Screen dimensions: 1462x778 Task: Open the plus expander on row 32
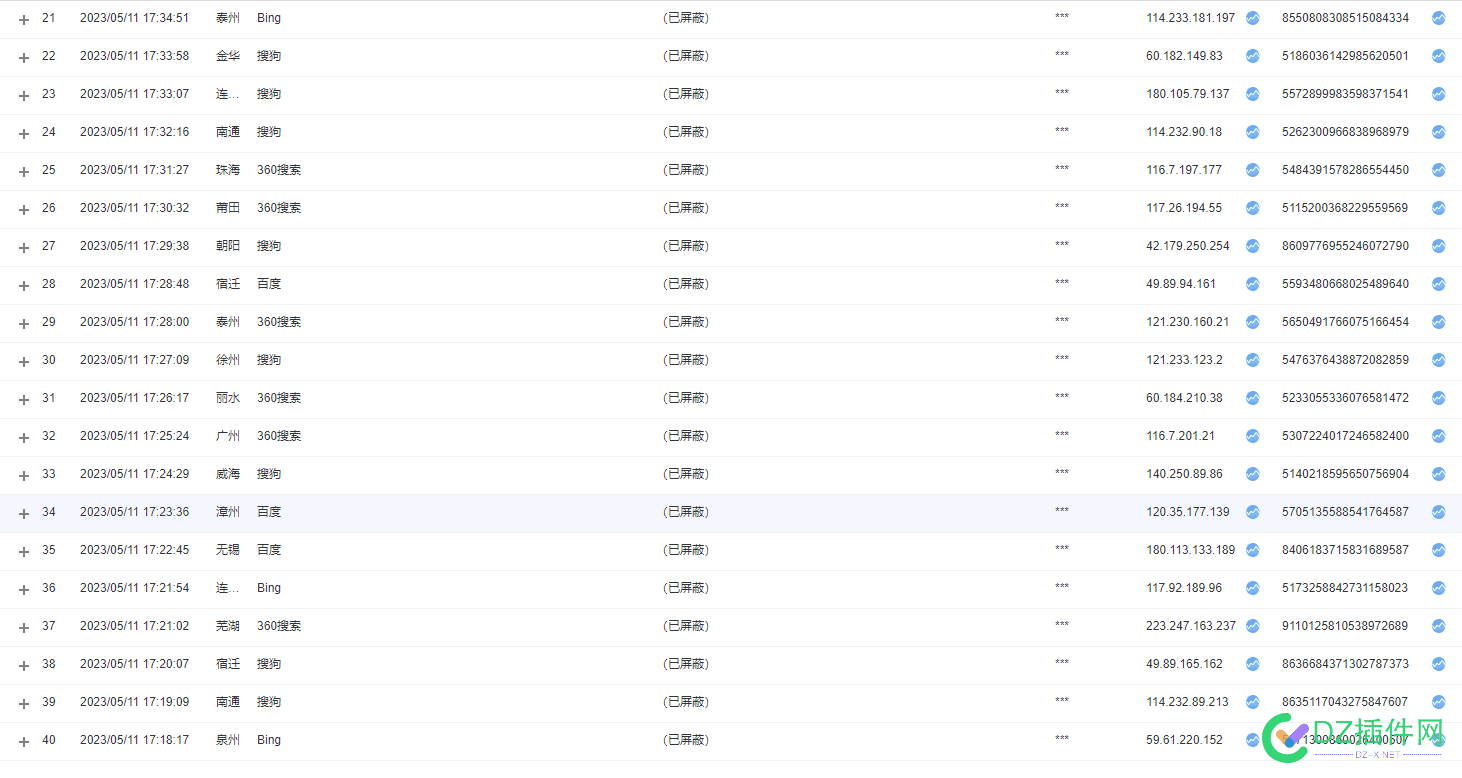coord(24,437)
